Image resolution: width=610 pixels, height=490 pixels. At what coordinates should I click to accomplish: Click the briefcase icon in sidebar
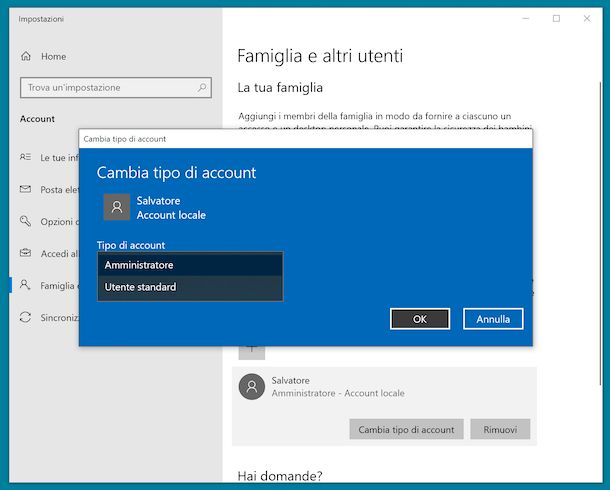click(25, 253)
